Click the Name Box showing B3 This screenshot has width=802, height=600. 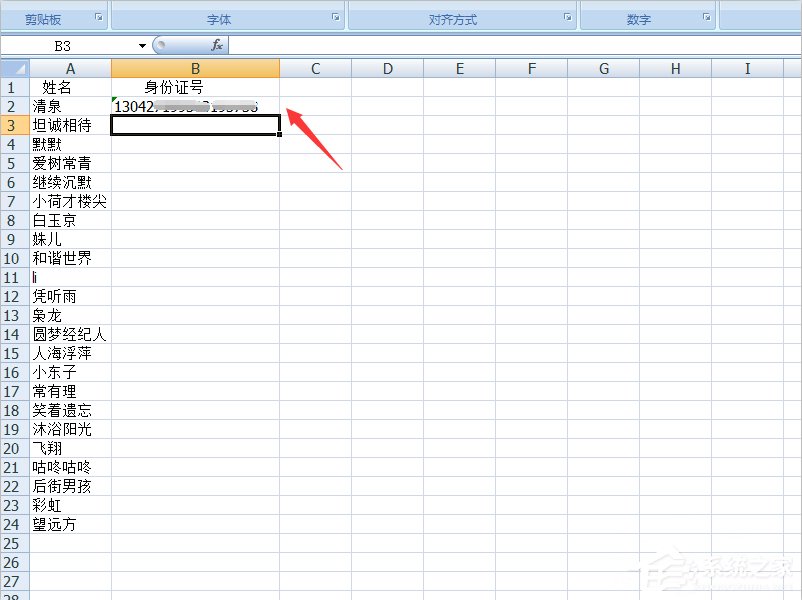65,44
